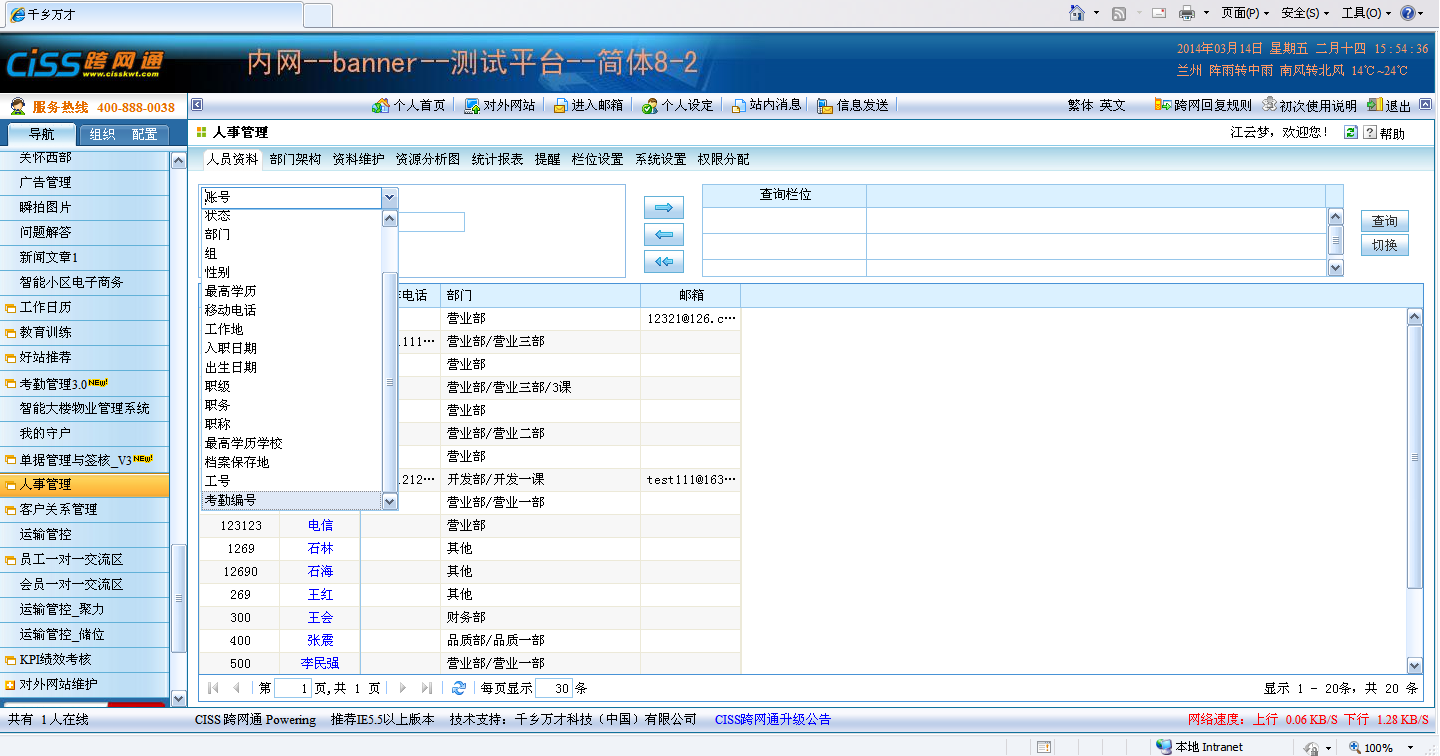Image resolution: width=1440 pixels, height=756 pixels.
Task: Click the 个人首页 home icon
Action: pos(380,106)
